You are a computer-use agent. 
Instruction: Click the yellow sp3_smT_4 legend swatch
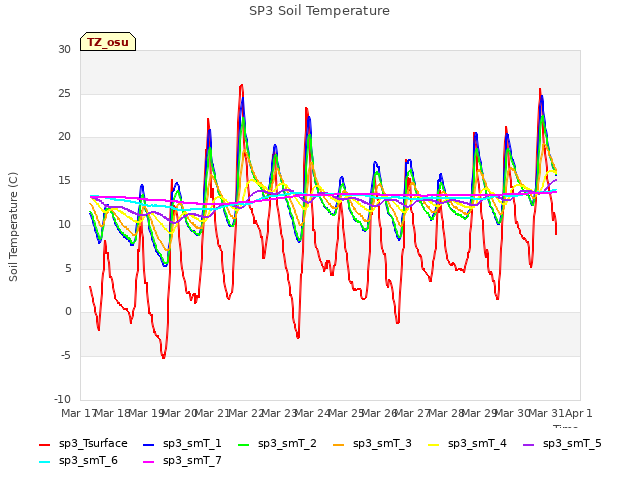[x=433, y=444]
